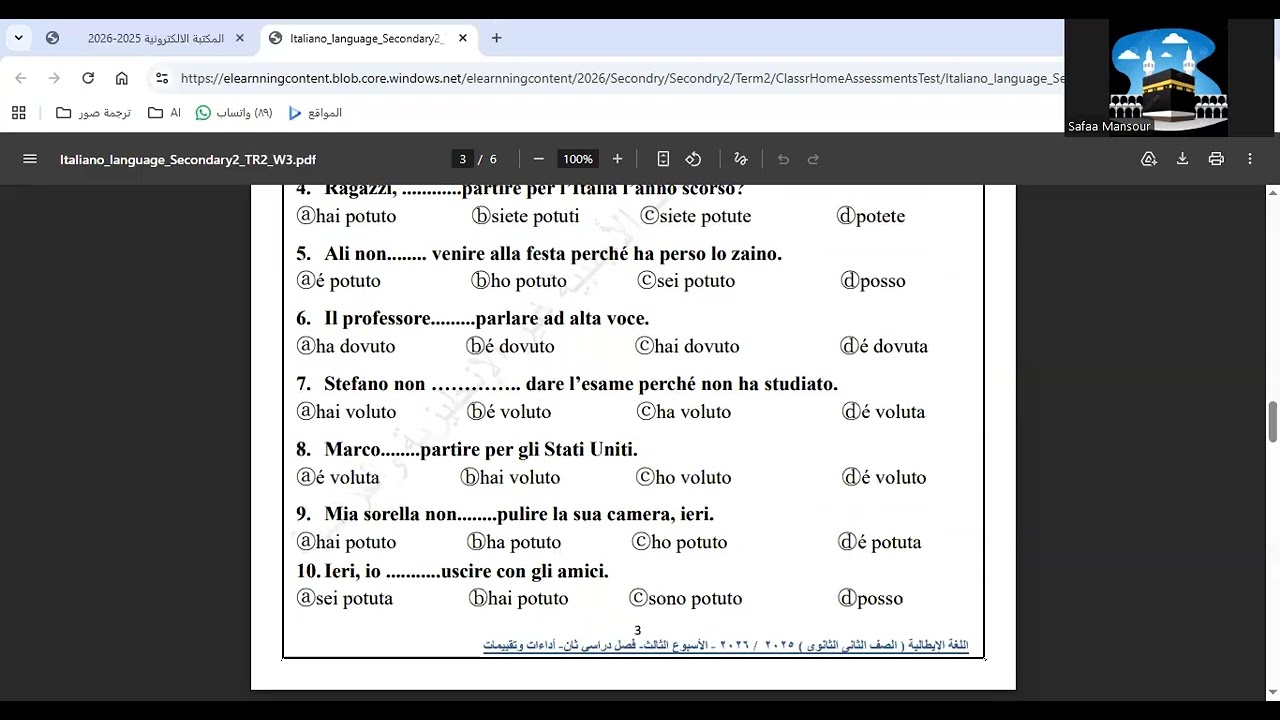Rotate the PDF counterclockwise

pos(693,159)
